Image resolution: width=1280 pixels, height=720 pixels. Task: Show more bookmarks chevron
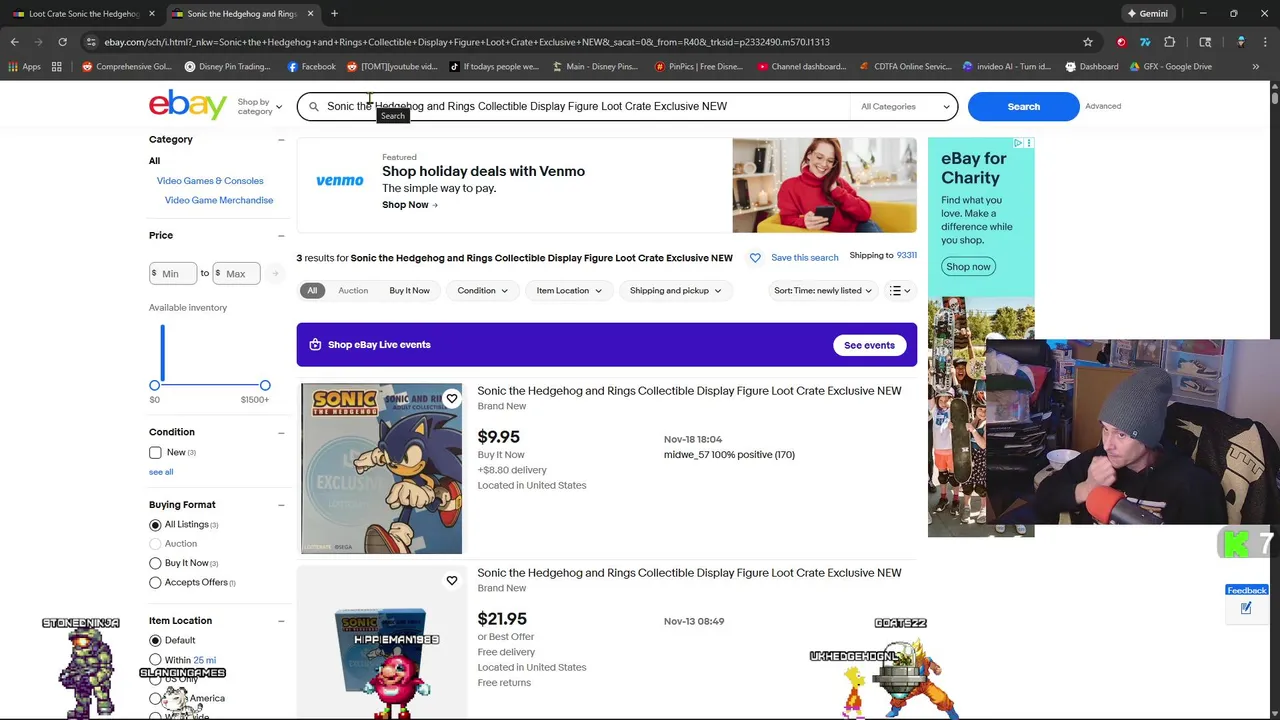coord(1255,67)
